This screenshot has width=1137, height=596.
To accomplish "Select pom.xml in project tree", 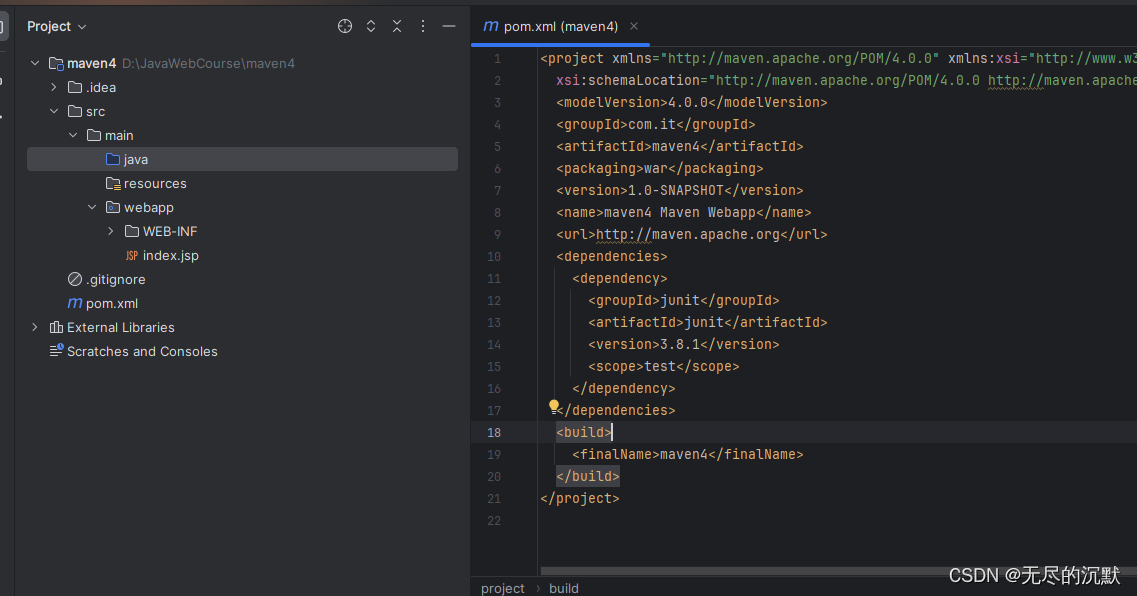I will tap(112, 303).
